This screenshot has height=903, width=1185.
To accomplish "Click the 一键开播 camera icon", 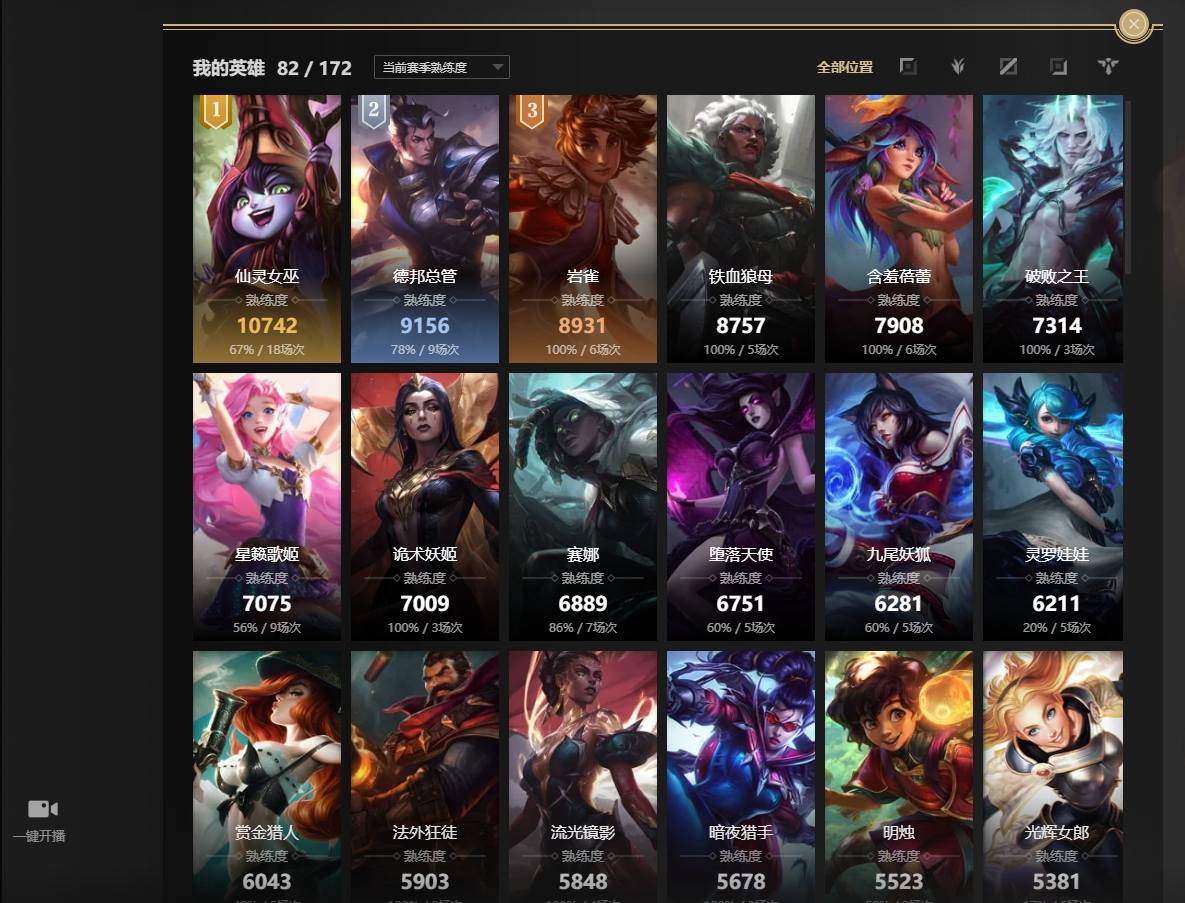I will [x=43, y=809].
